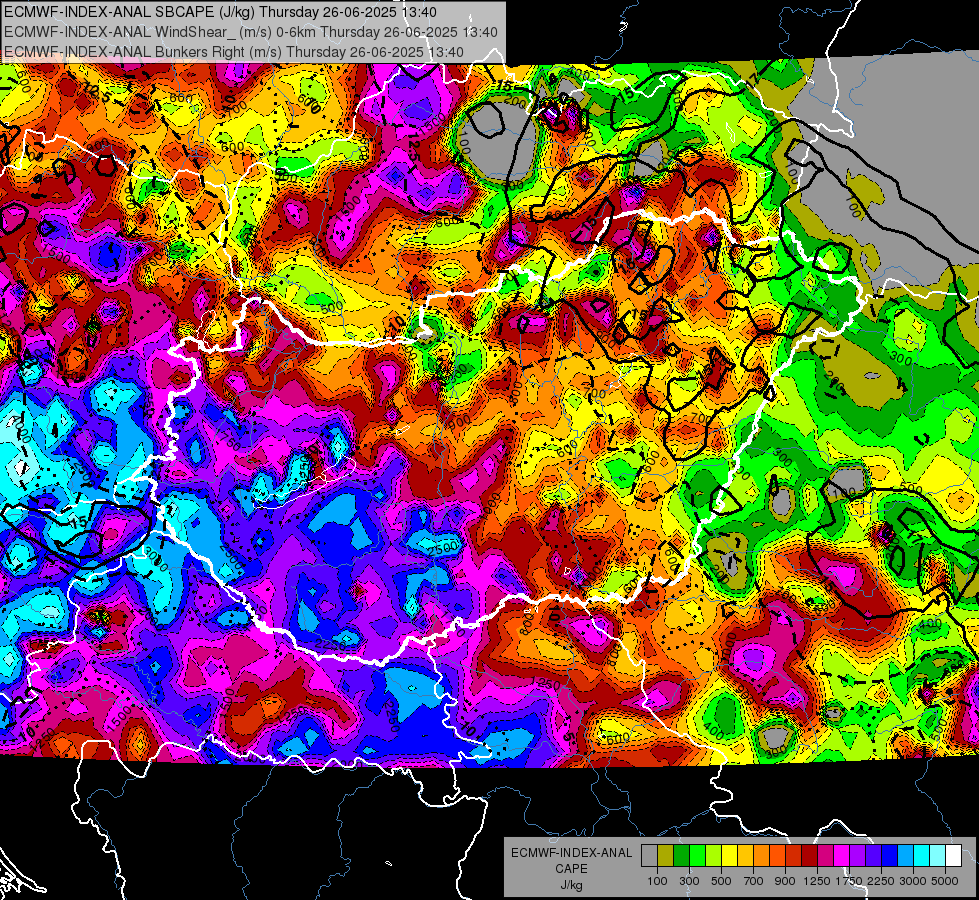
Task: Click the 100 value under the colorbar
Action: click(657, 881)
